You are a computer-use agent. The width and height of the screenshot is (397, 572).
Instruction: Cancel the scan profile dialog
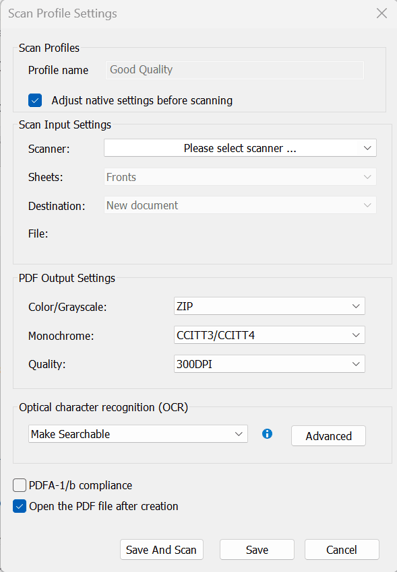click(342, 550)
